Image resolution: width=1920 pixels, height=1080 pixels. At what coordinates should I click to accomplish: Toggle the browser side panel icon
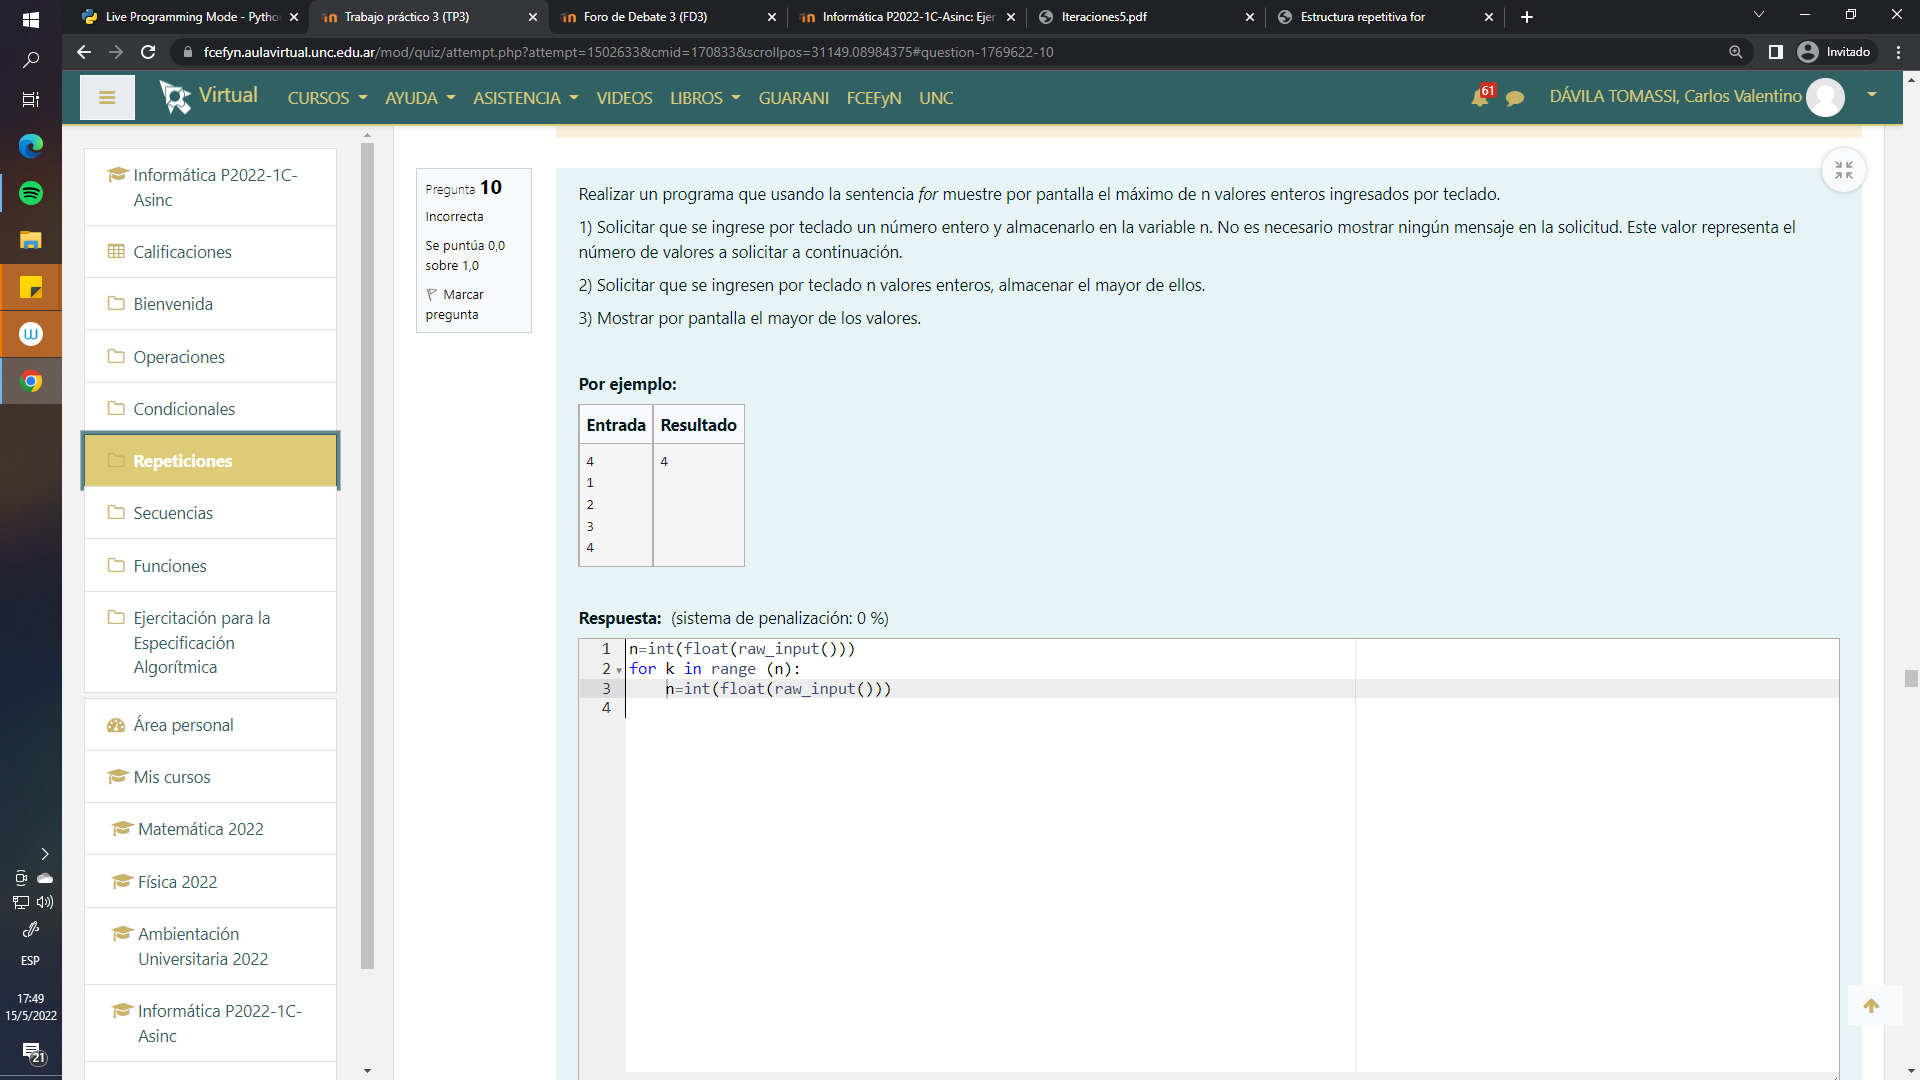(1776, 52)
